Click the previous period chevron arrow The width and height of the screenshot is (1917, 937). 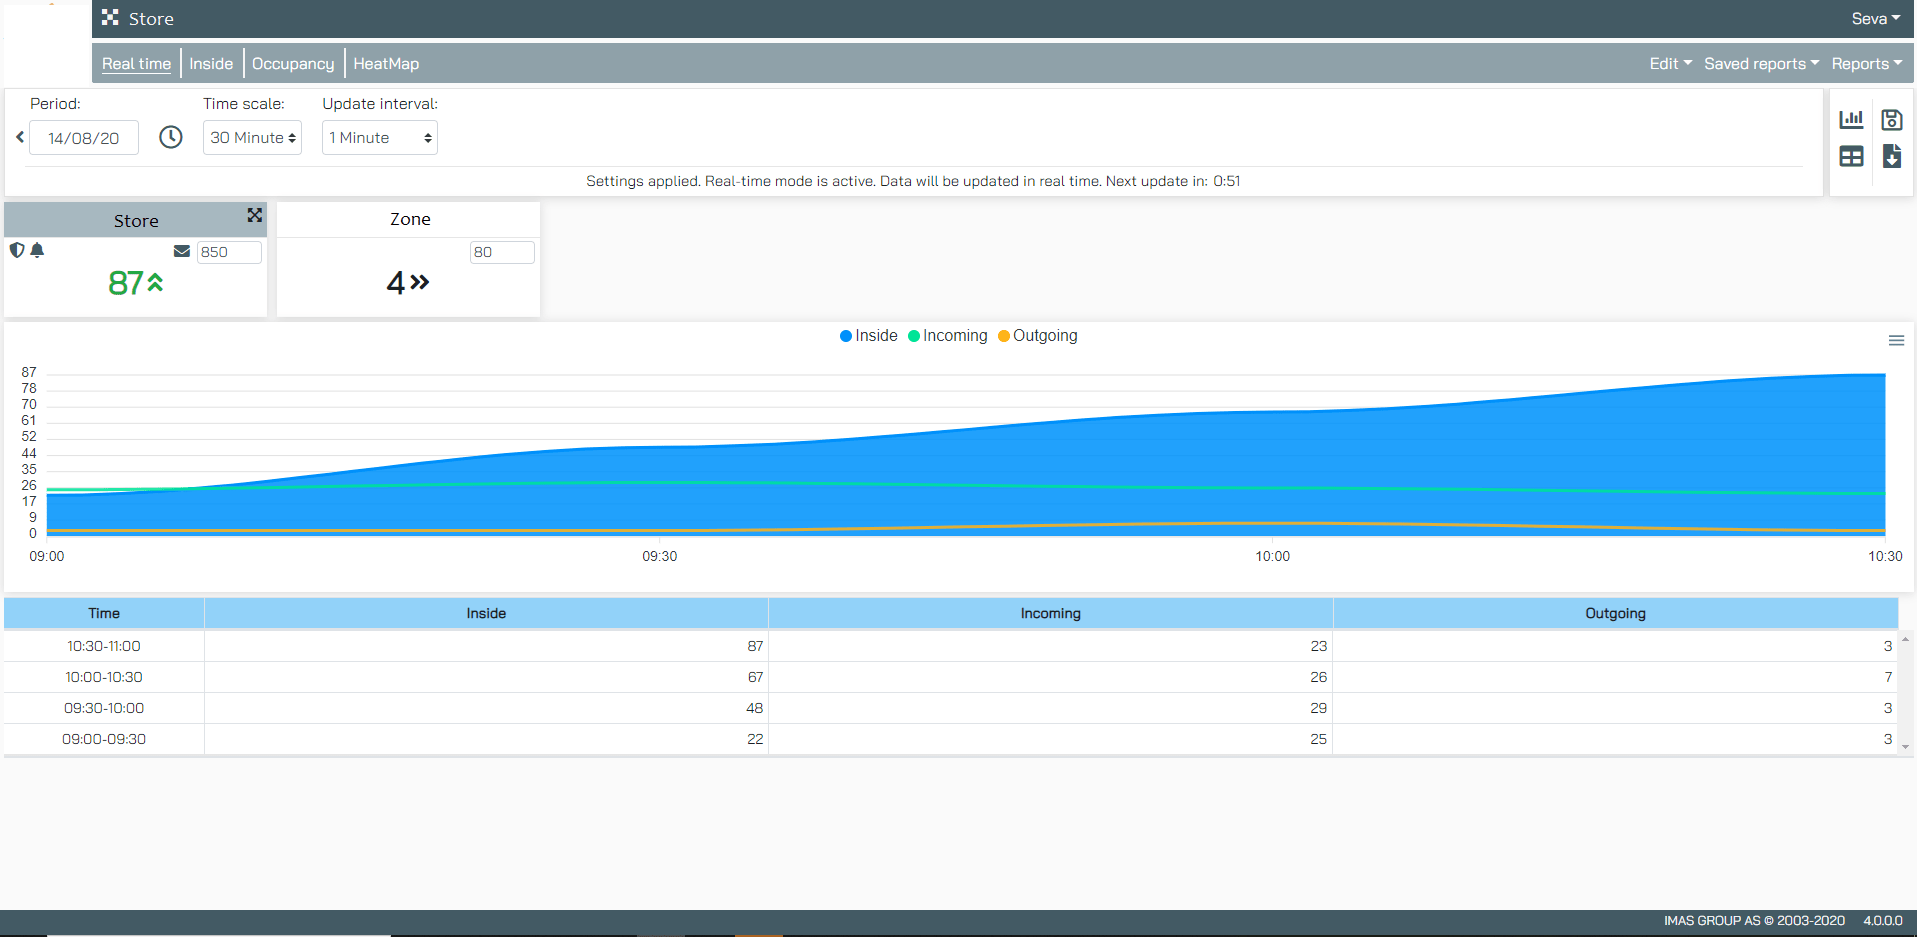pyautogui.click(x=19, y=137)
